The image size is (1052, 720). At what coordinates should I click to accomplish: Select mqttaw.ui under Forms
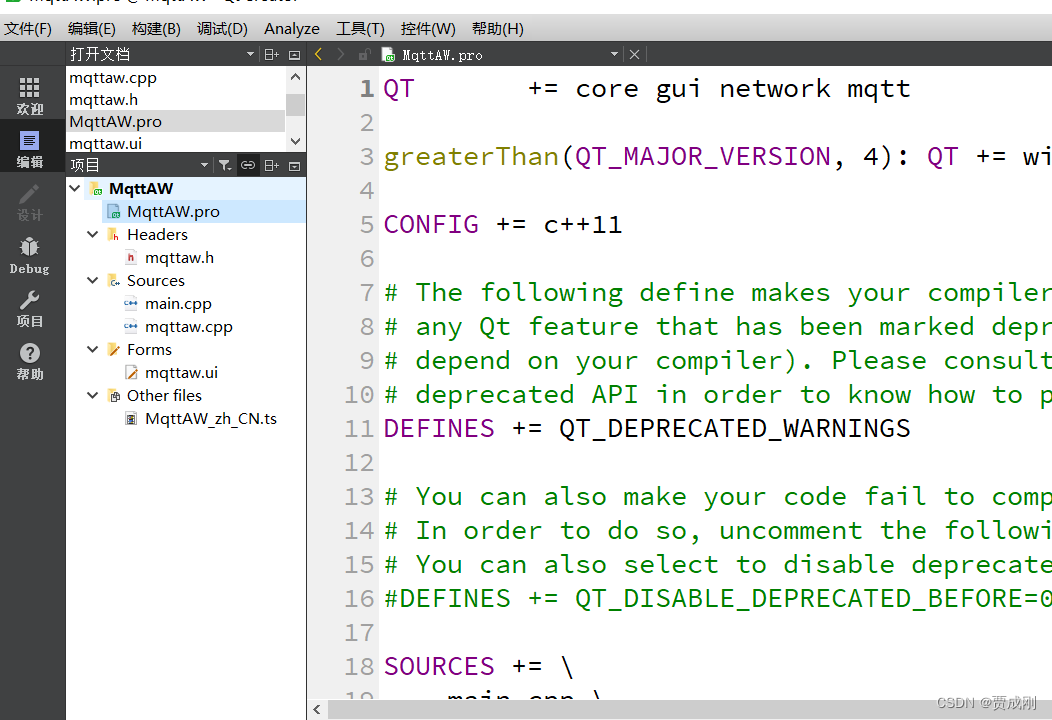pos(181,372)
